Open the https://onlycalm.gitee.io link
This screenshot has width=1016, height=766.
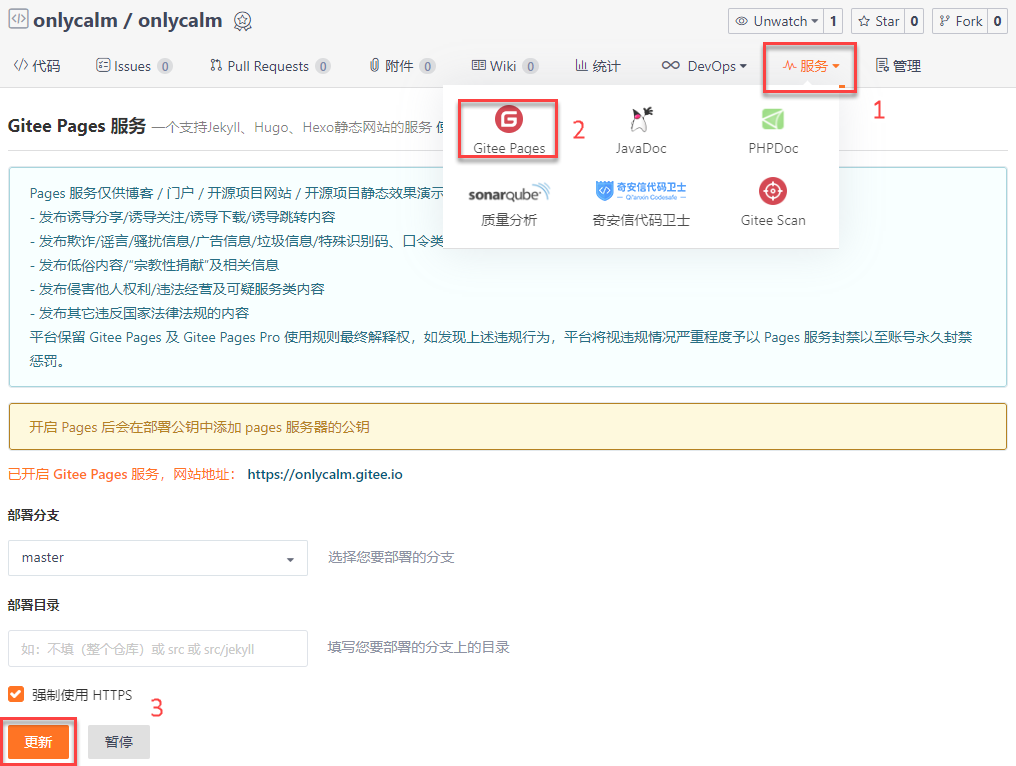click(325, 474)
